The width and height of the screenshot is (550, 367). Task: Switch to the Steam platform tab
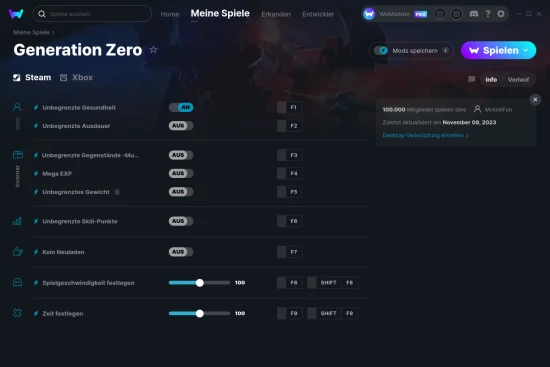(x=32, y=78)
